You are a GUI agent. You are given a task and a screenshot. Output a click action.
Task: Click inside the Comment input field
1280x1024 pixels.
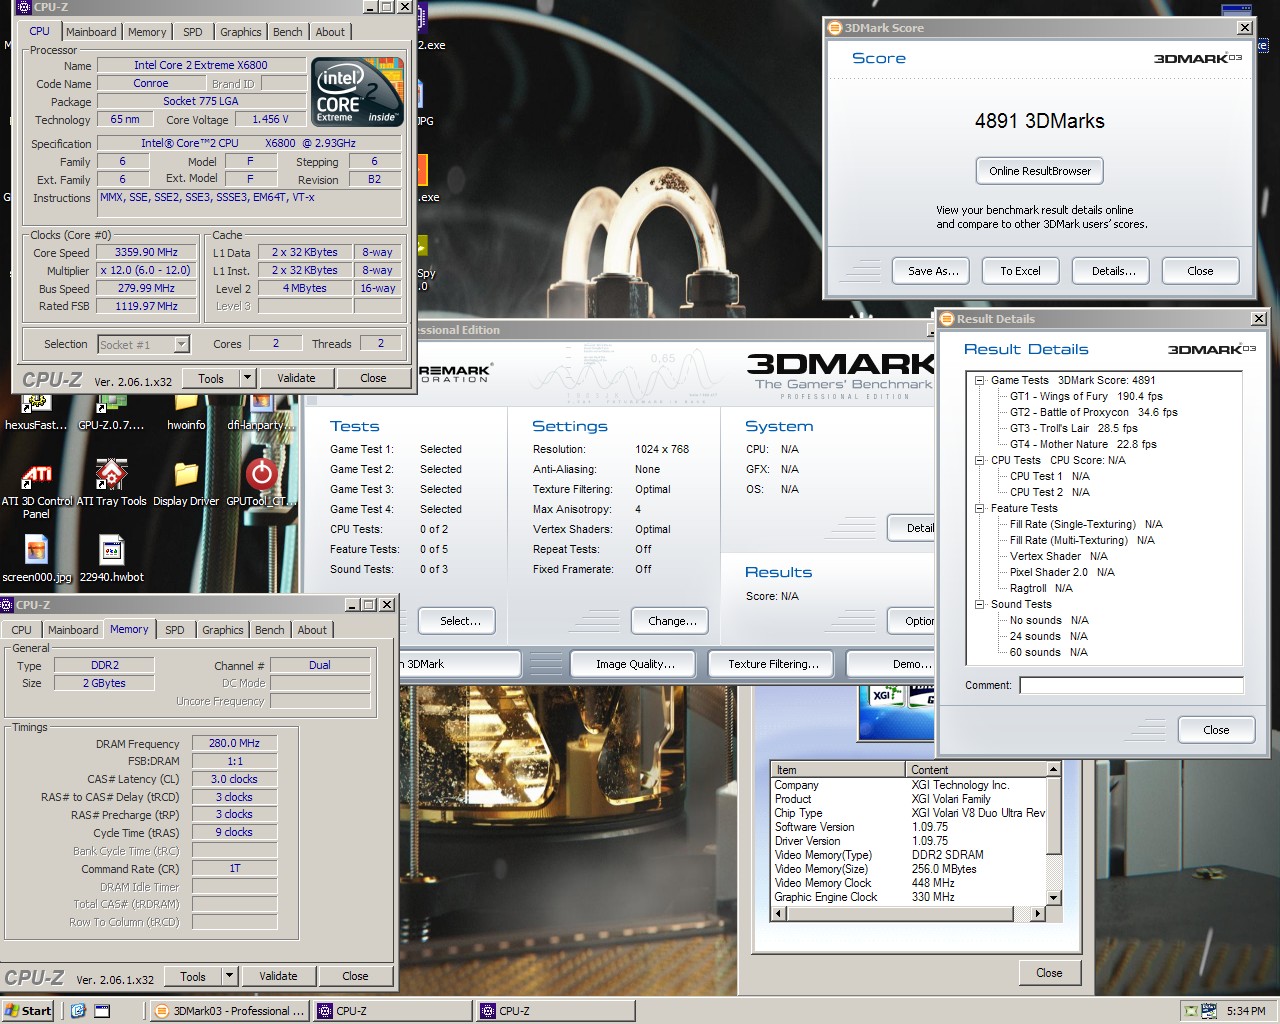1131,685
